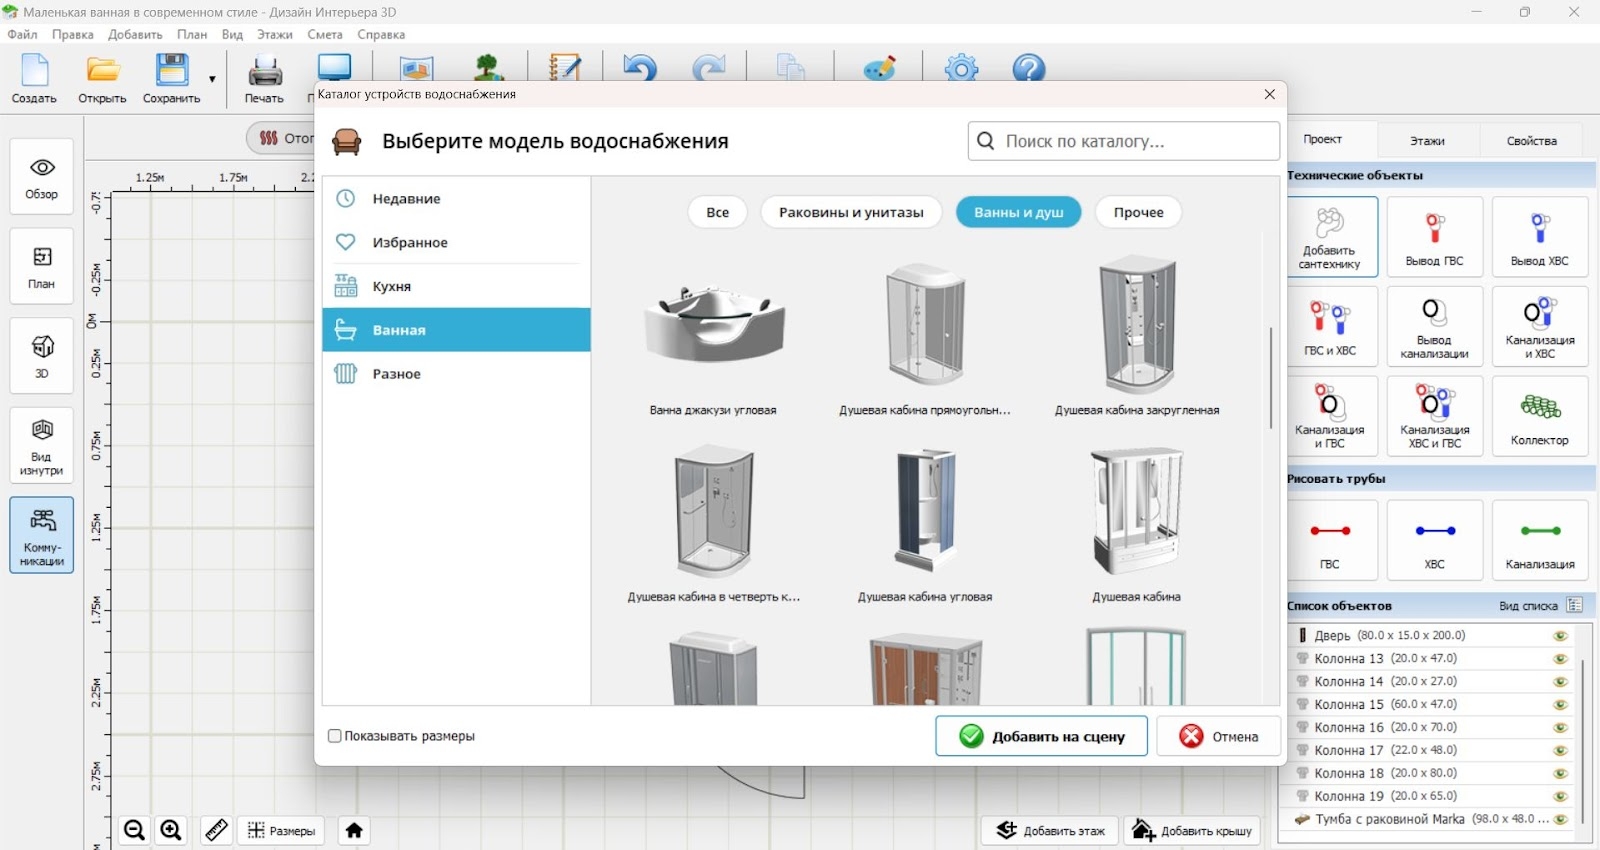
Task: Switch to the Раковины и унитазы filter tab
Action: 851,212
